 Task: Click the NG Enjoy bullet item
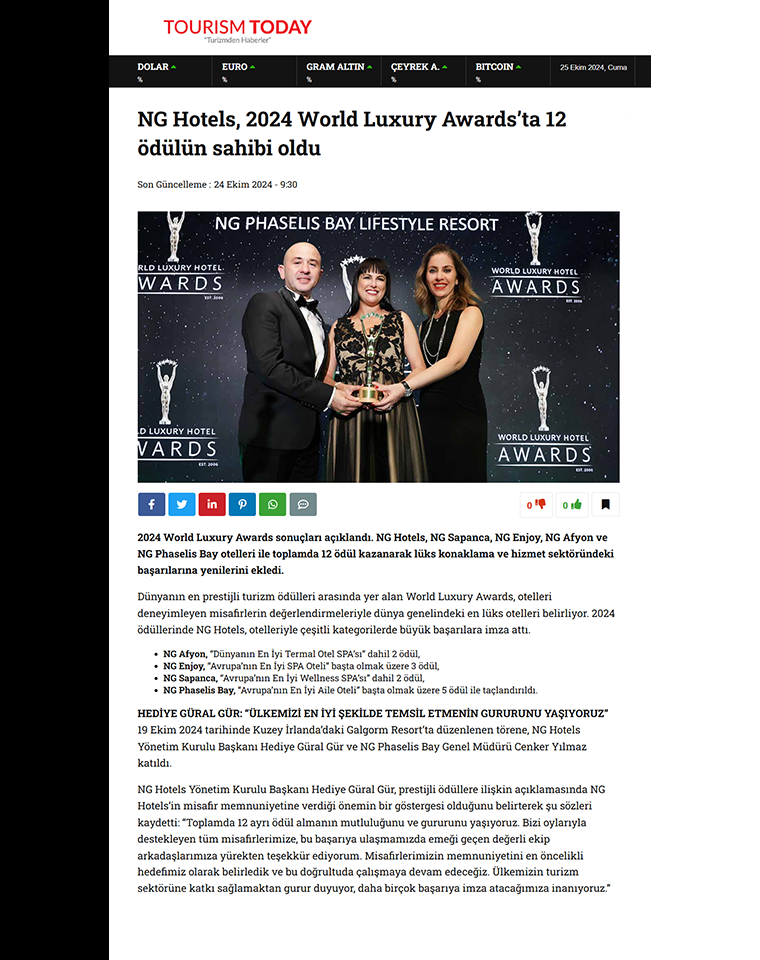(x=301, y=666)
